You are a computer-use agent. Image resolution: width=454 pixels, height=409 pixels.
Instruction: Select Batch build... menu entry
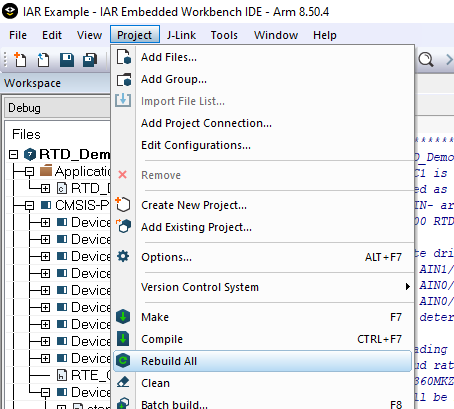click(x=263, y=403)
